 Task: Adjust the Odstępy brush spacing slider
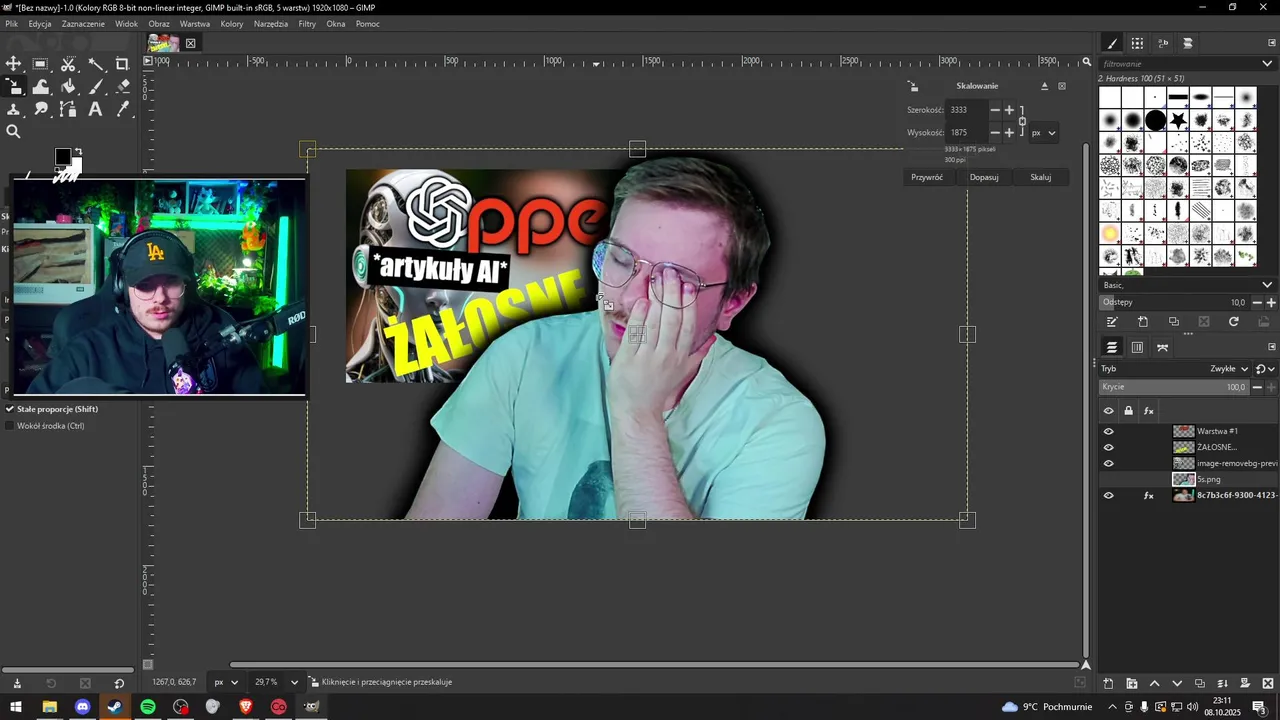(1174, 302)
